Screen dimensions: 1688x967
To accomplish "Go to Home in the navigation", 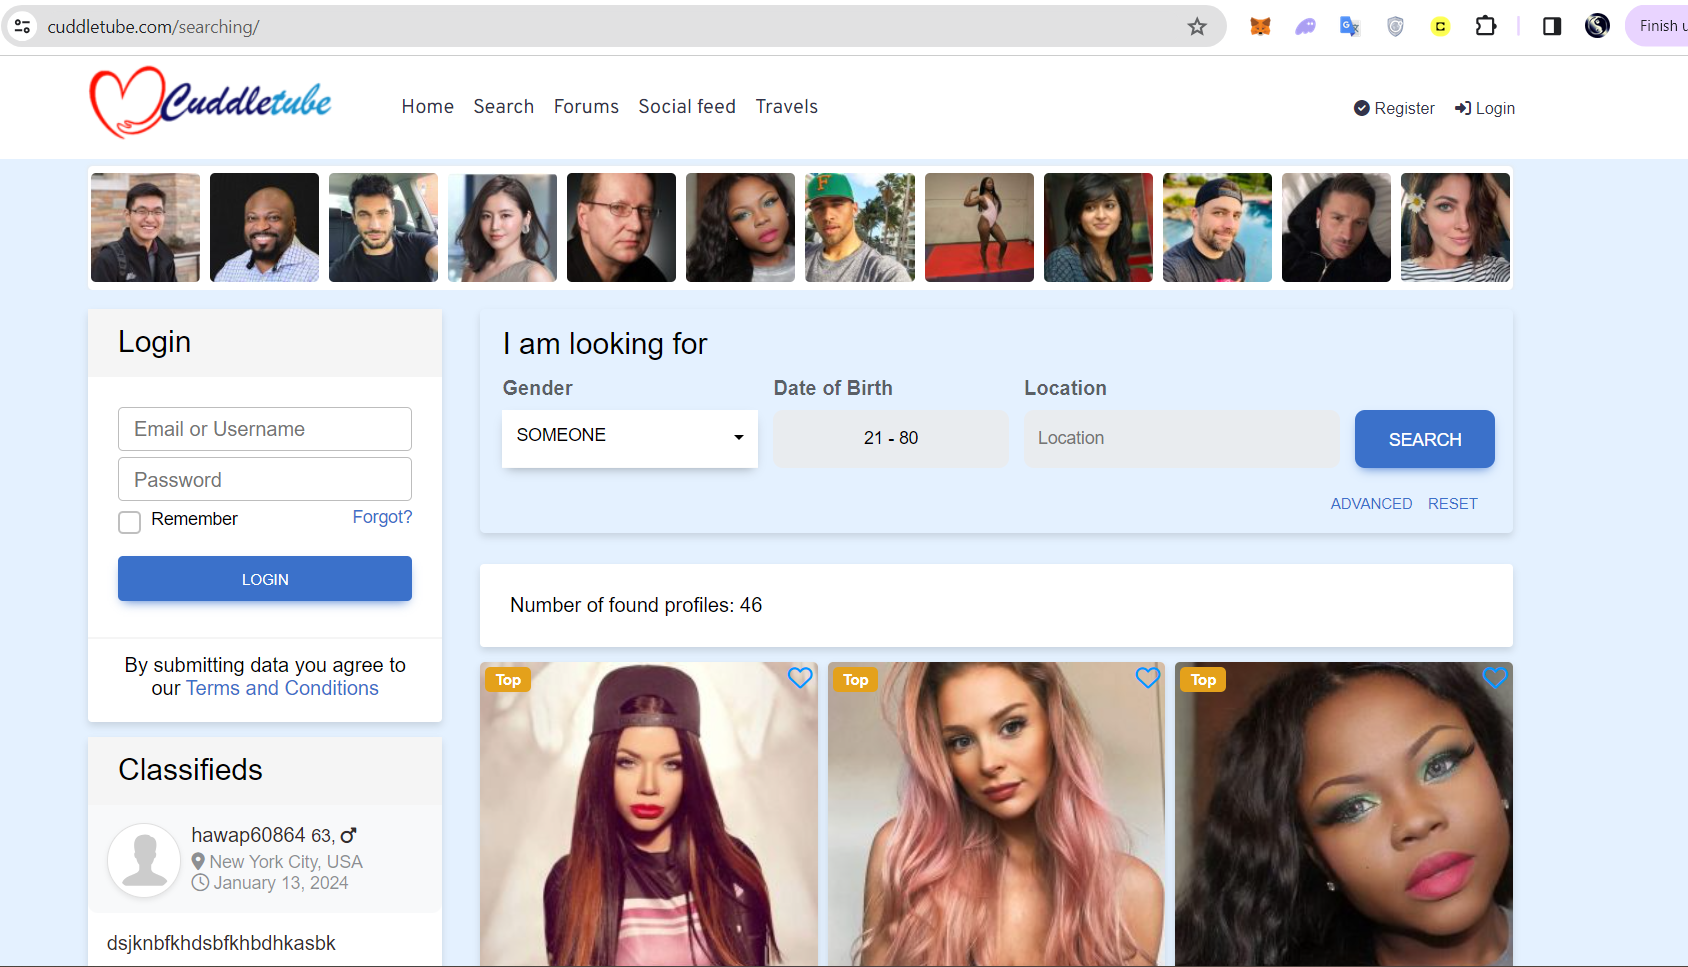I will coord(428,106).
